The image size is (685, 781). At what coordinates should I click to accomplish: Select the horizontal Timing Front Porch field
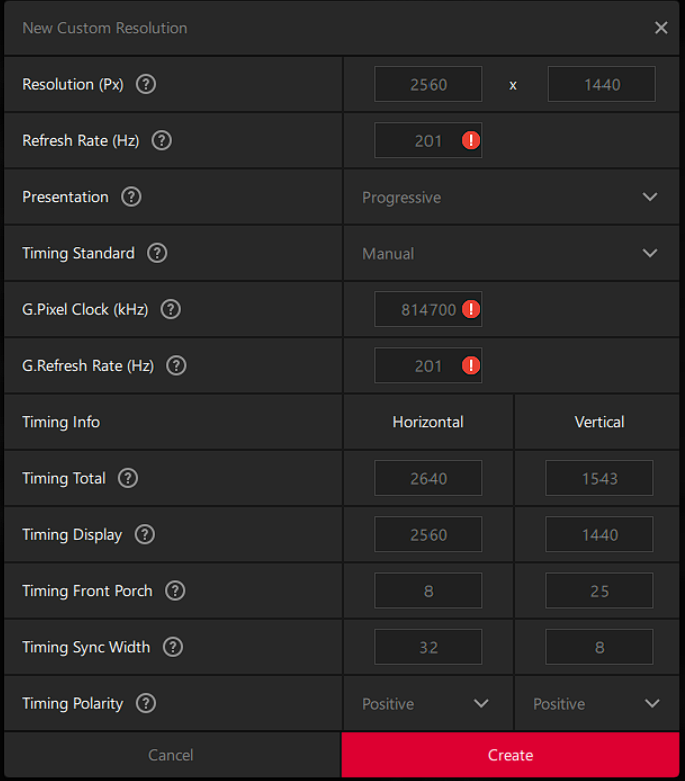[x=428, y=591]
